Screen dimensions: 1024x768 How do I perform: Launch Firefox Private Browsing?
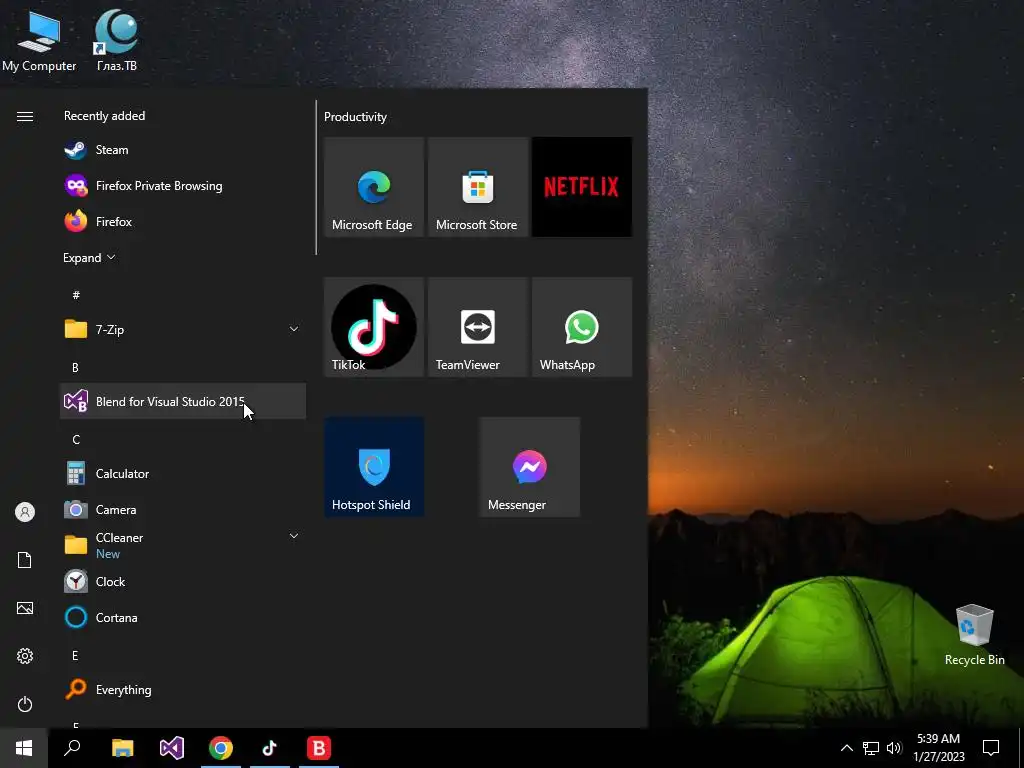point(183,185)
